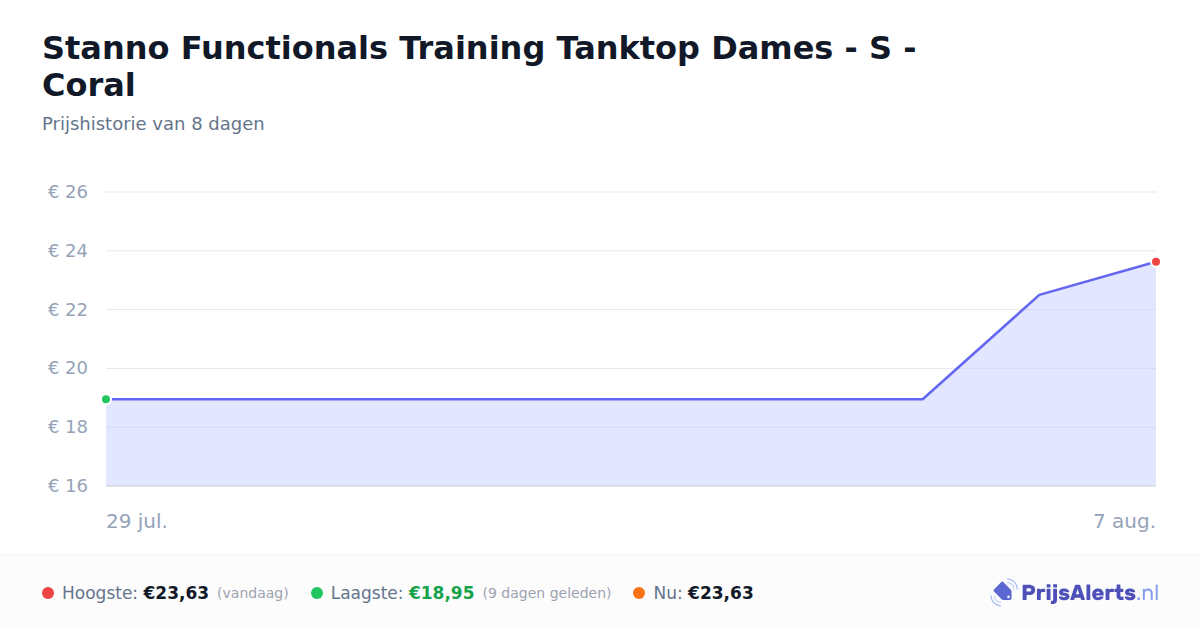This screenshot has height=630, width=1200.
Task: Click the € 16 y-axis label
Action: (x=68, y=486)
